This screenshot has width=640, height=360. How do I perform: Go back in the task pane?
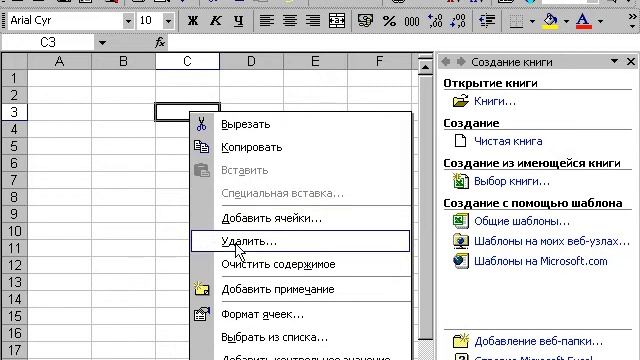pos(446,62)
